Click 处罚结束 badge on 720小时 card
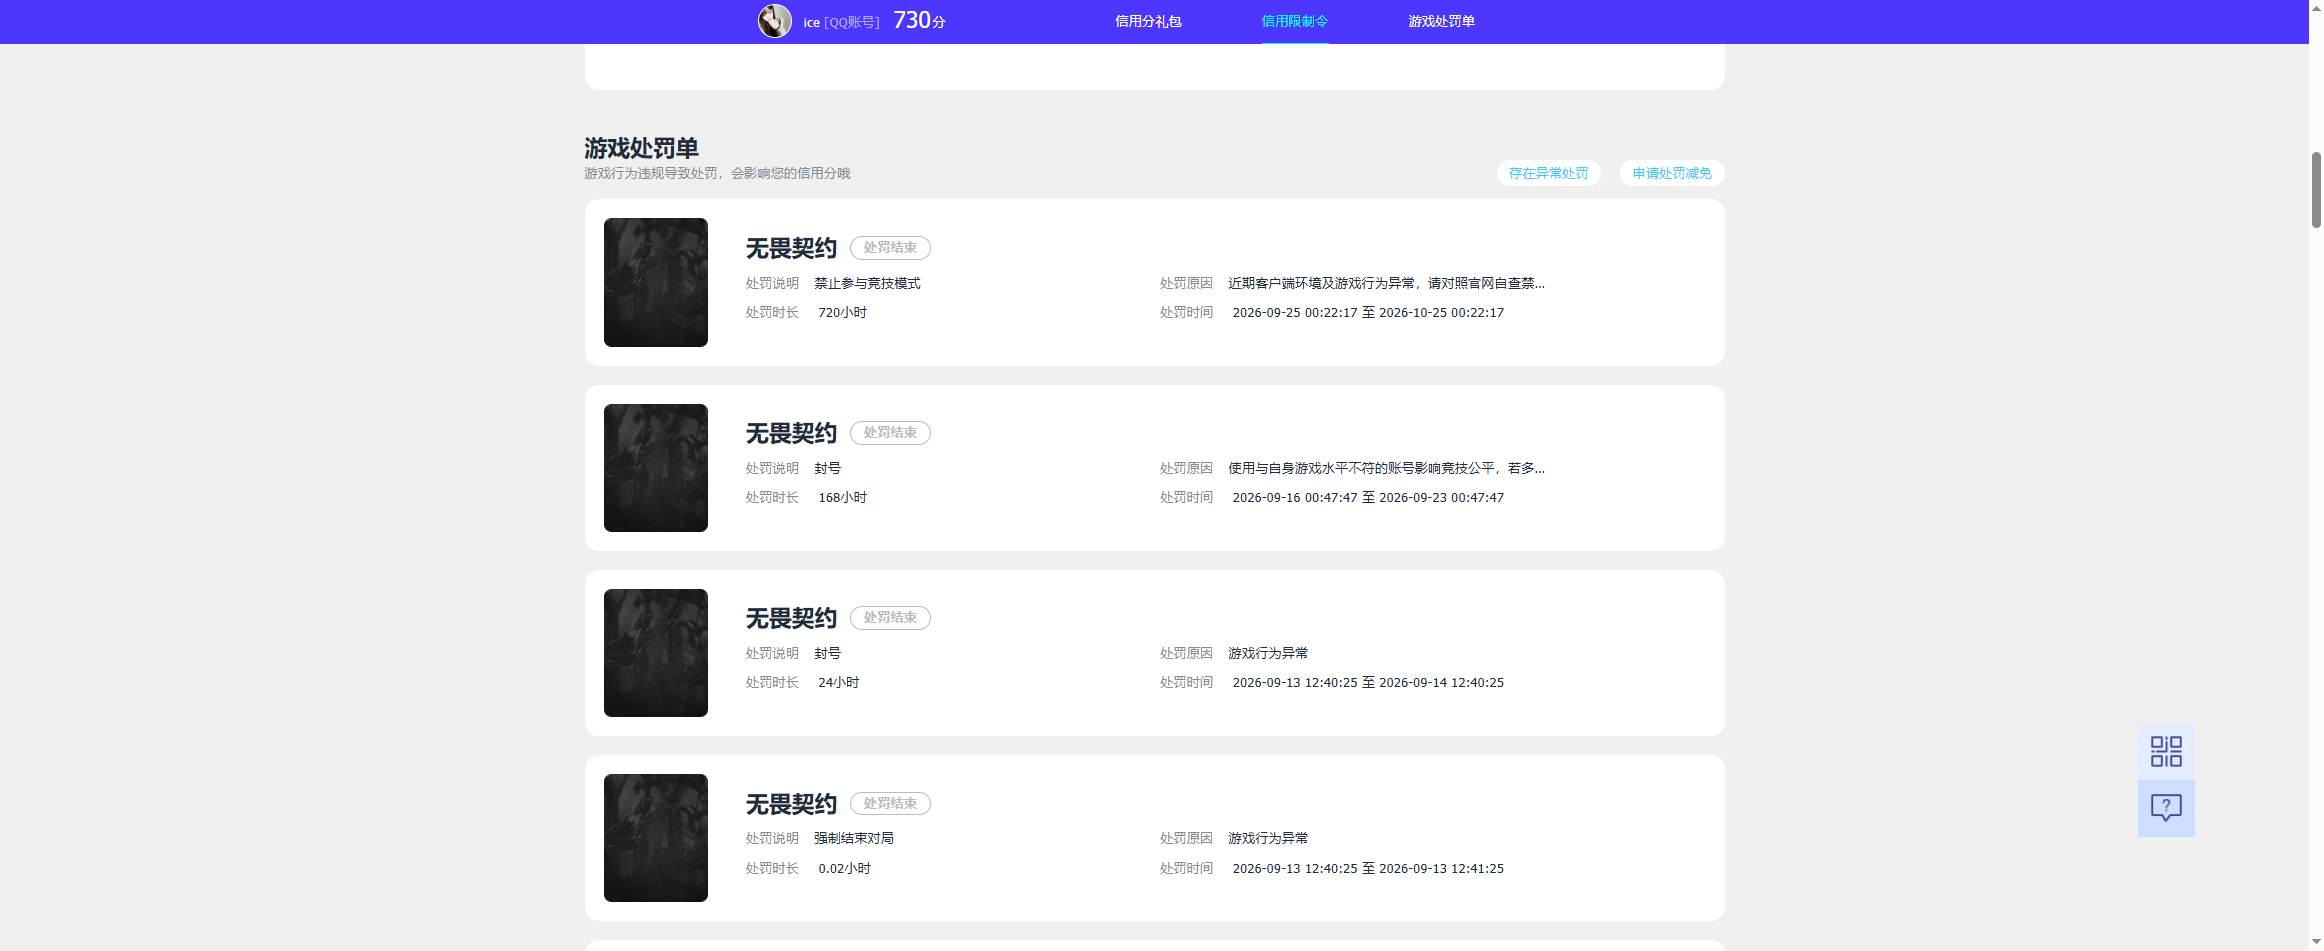Screen dimensions: 2324x951 click(x=890, y=247)
